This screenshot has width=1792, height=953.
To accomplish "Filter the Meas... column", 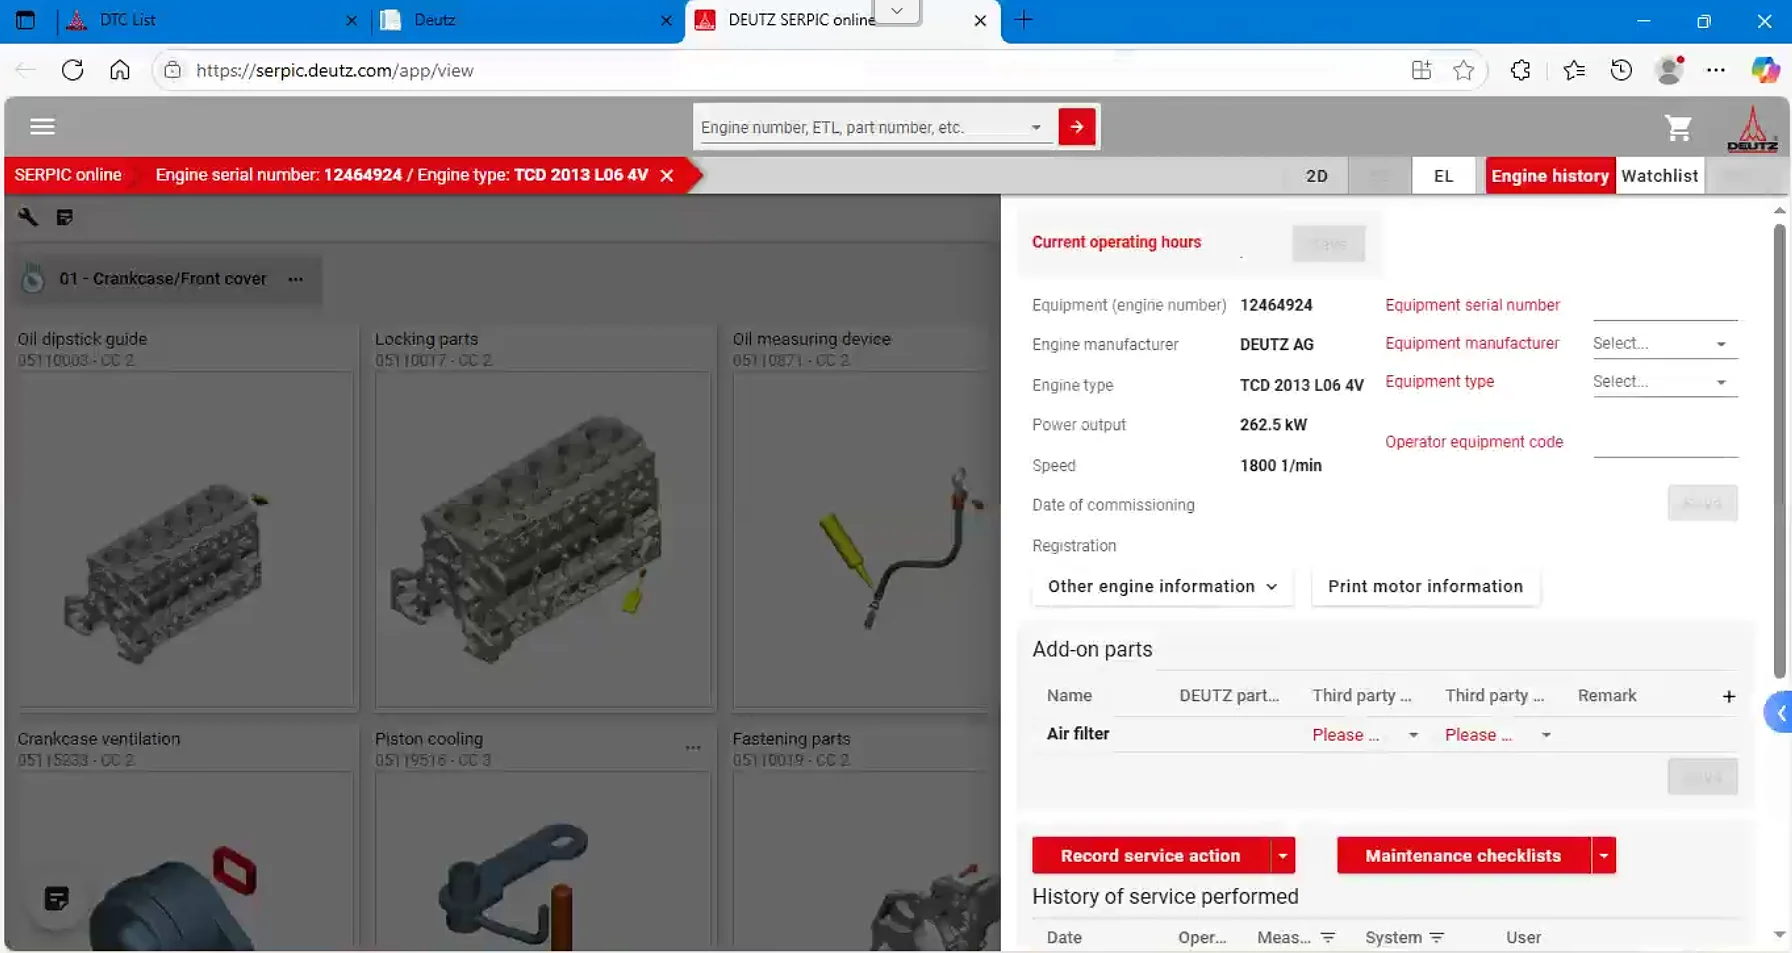I will [1328, 938].
